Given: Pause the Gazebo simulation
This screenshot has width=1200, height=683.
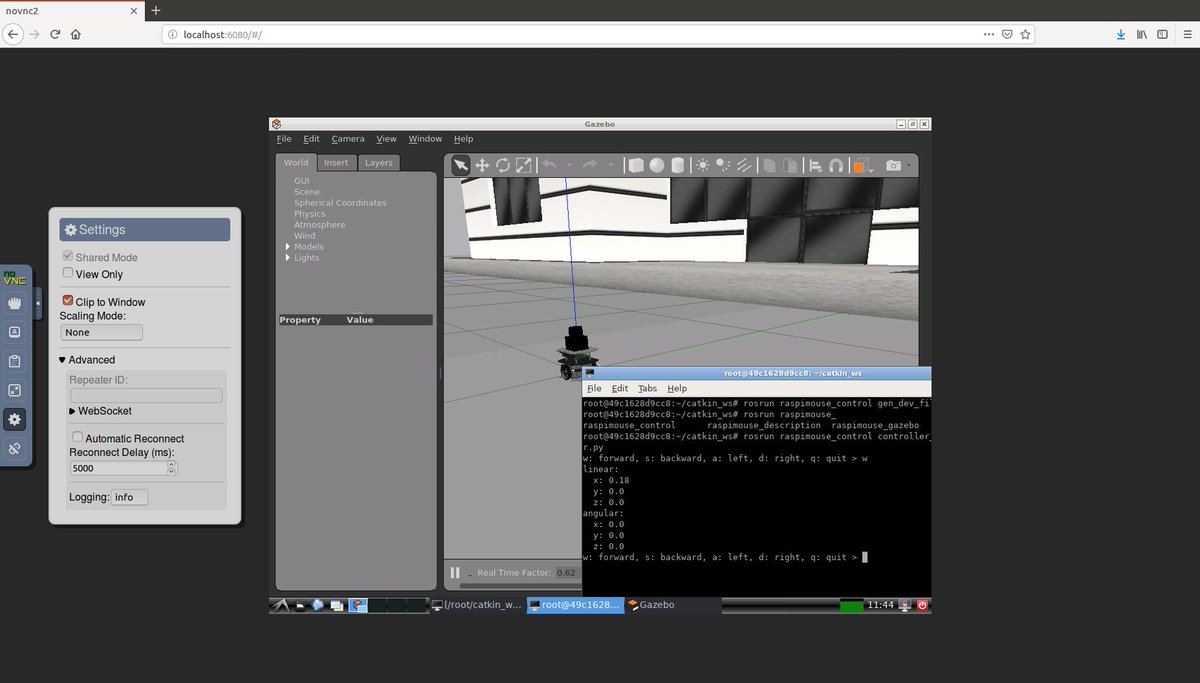Looking at the screenshot, I should click(x=455, y=573).
